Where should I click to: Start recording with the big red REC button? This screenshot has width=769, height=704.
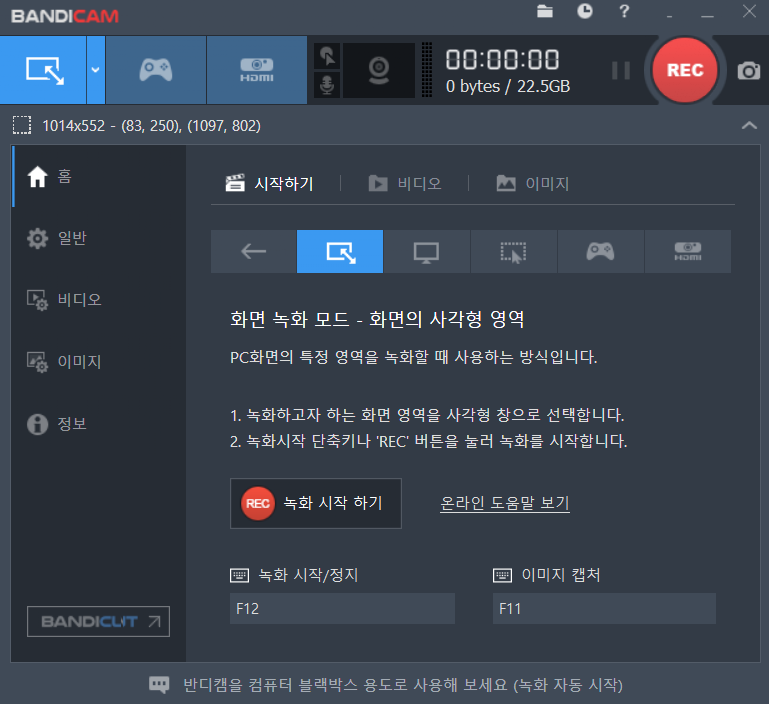(685, 70)
